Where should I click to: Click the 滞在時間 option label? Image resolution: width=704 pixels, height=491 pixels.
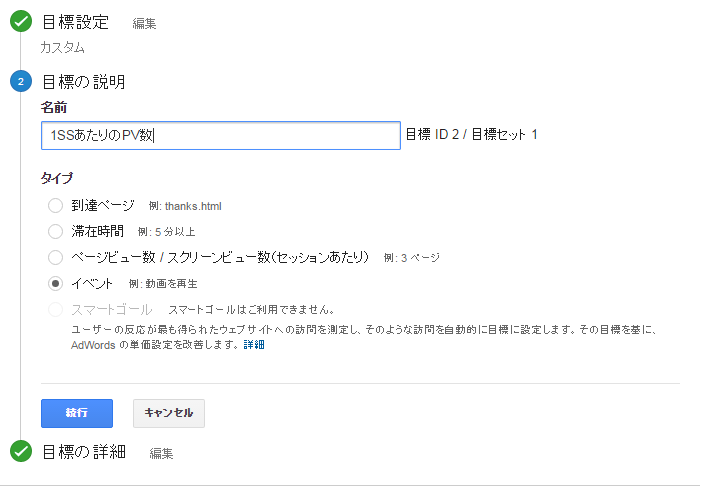[97, 232]
